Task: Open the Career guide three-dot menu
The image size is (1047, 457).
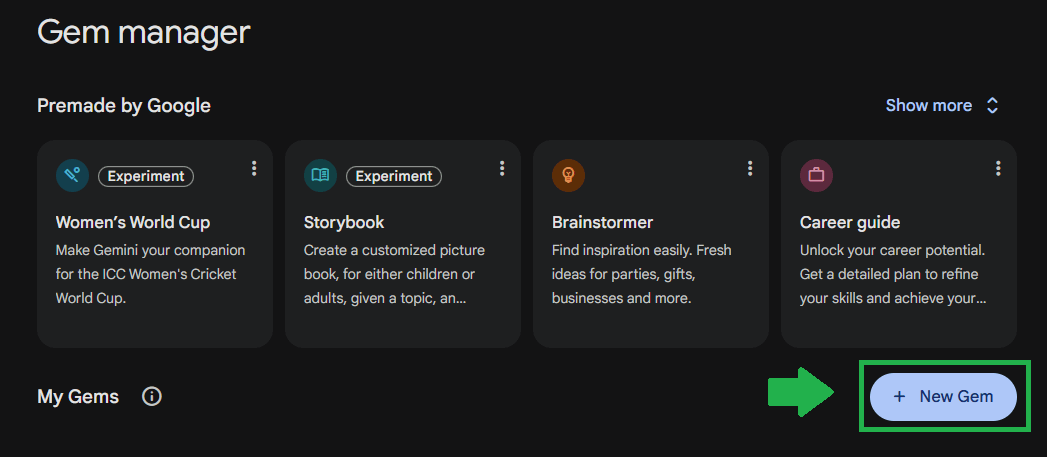Action: [998, 168]
